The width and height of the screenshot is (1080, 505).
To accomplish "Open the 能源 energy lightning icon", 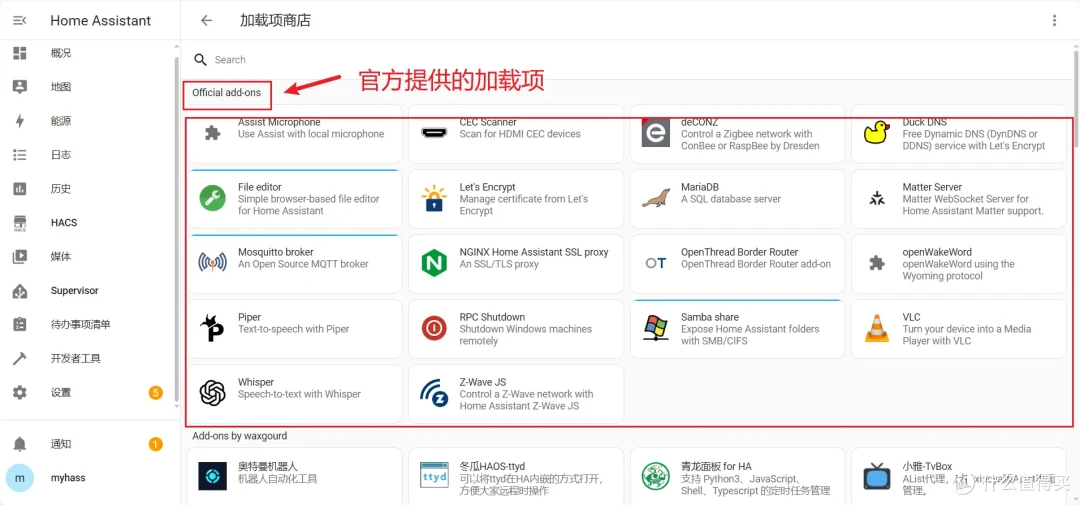I will (x=20, y=121).
